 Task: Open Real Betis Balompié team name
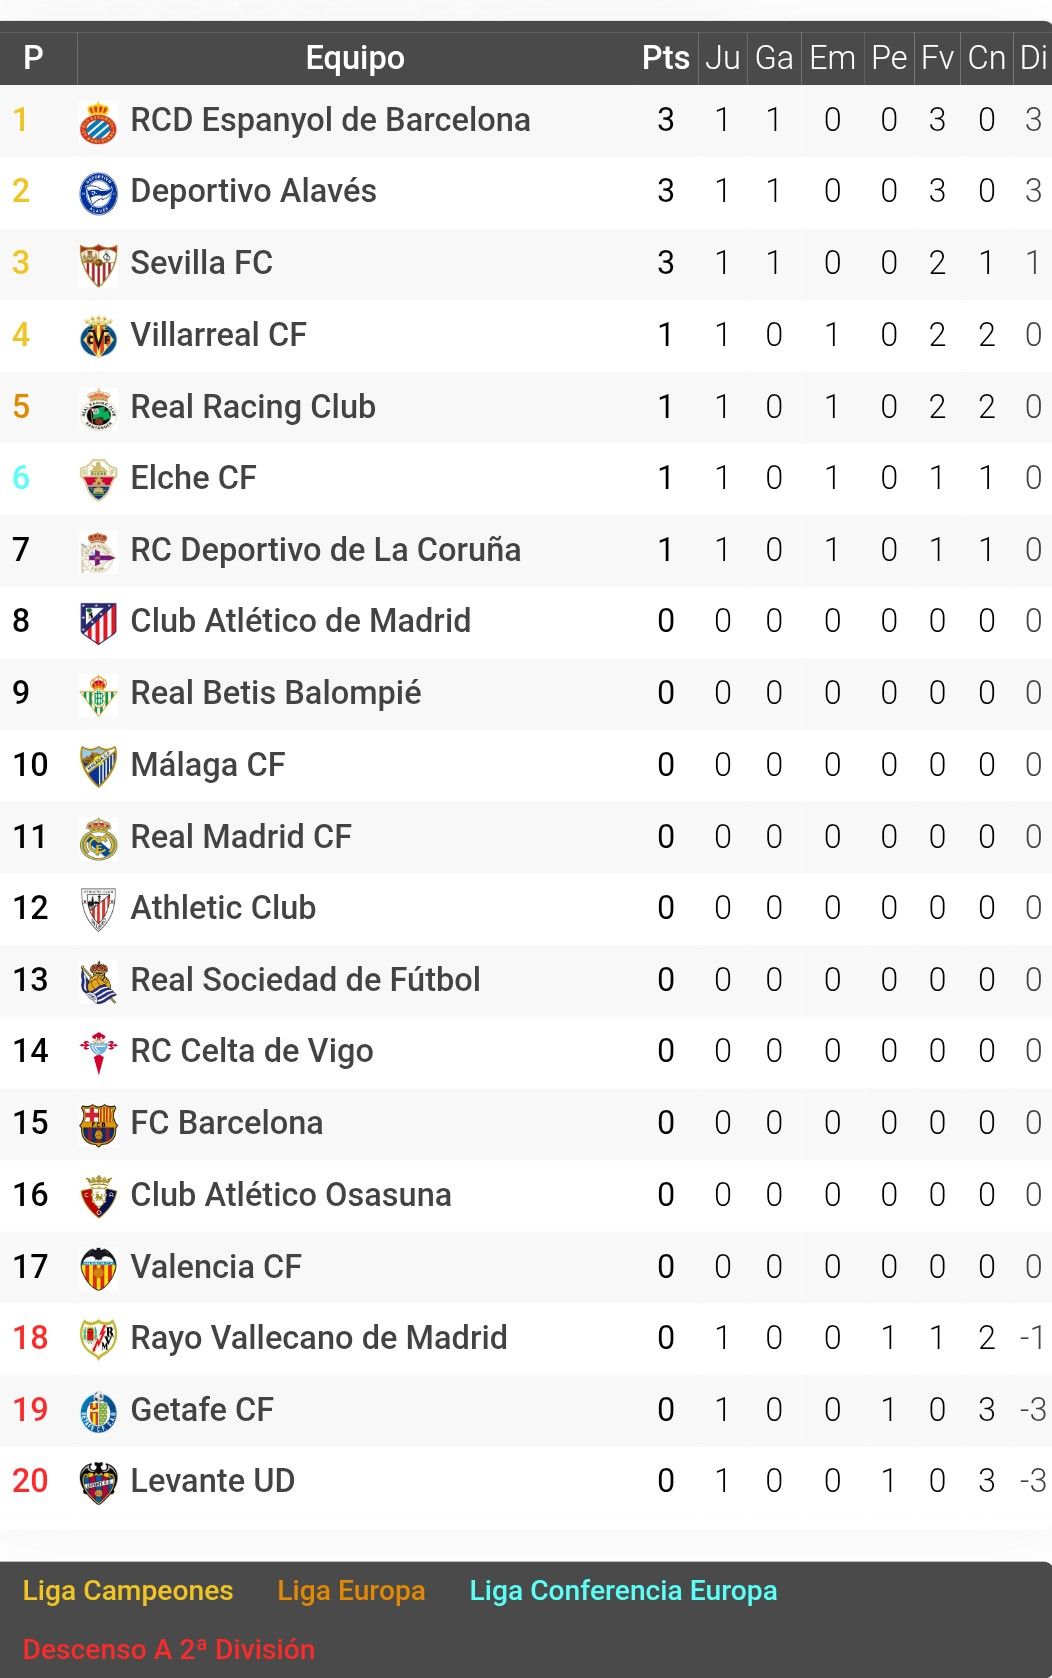click(276, 693)
